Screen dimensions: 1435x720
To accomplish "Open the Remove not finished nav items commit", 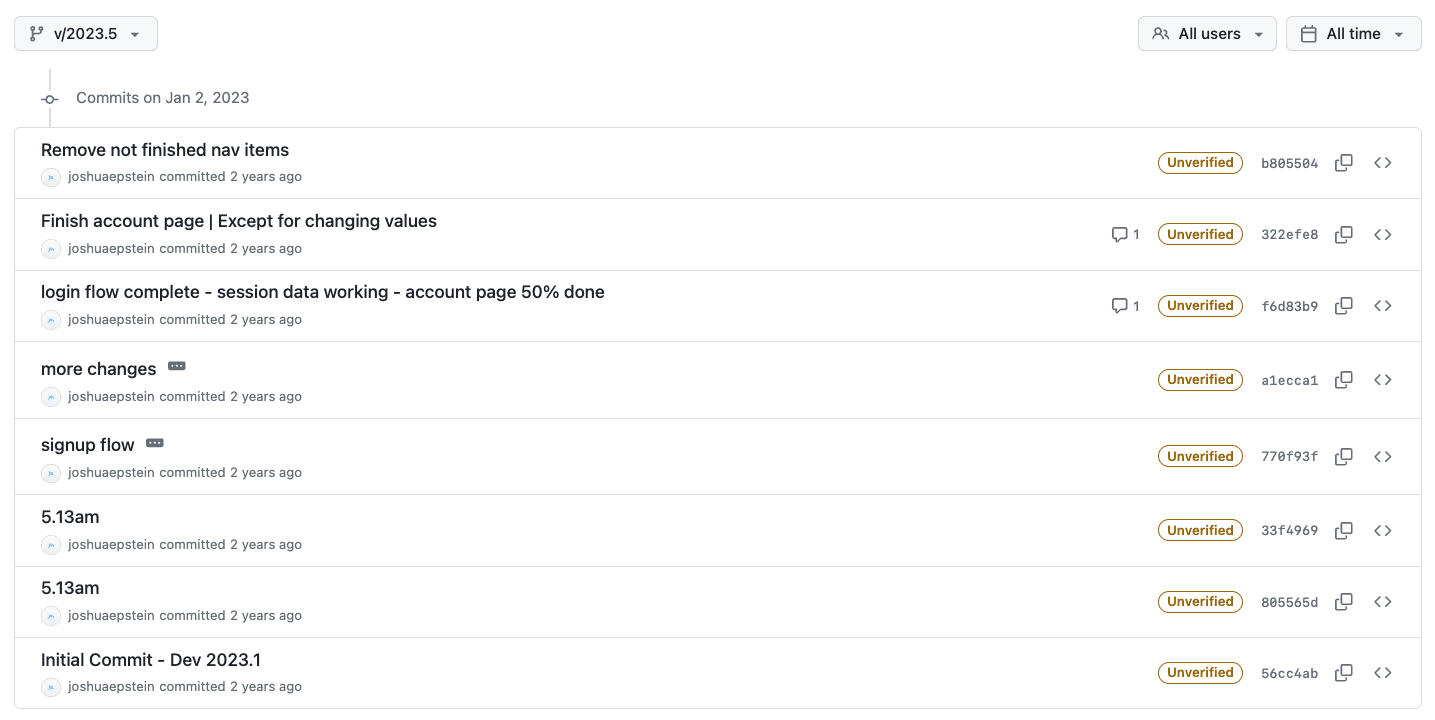I will click(164, 149).
